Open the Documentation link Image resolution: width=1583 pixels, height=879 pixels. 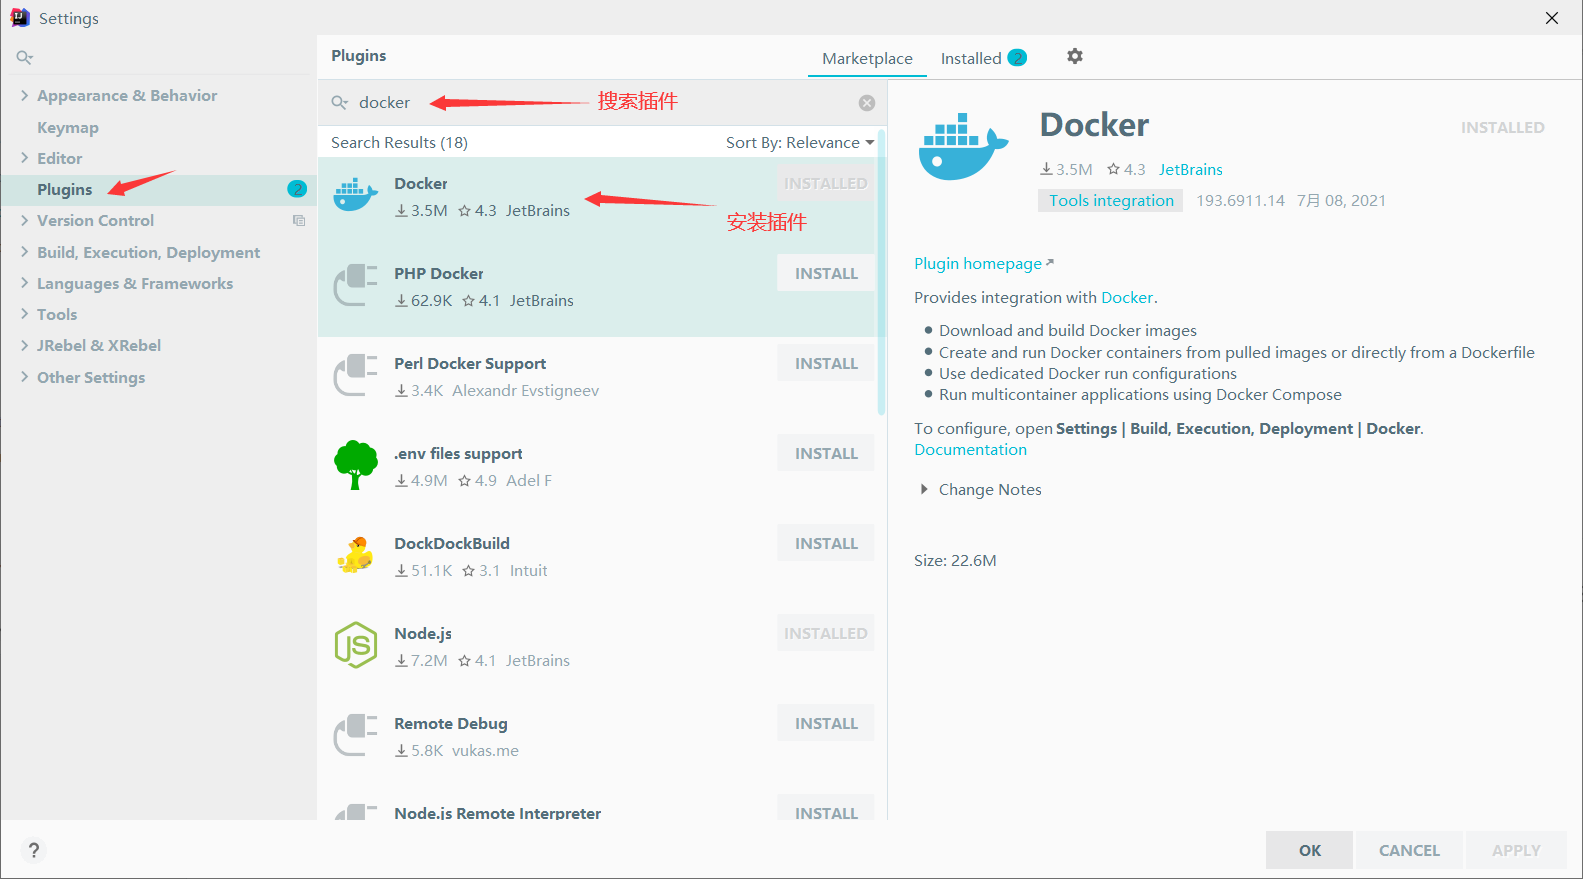[970, 450]
